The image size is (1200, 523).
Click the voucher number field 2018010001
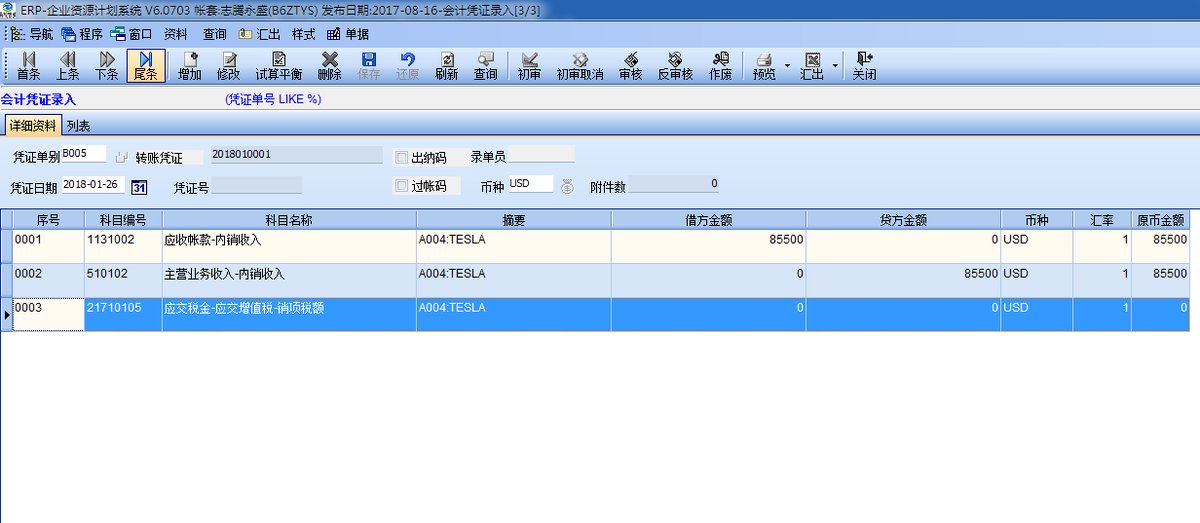[296, 155]
